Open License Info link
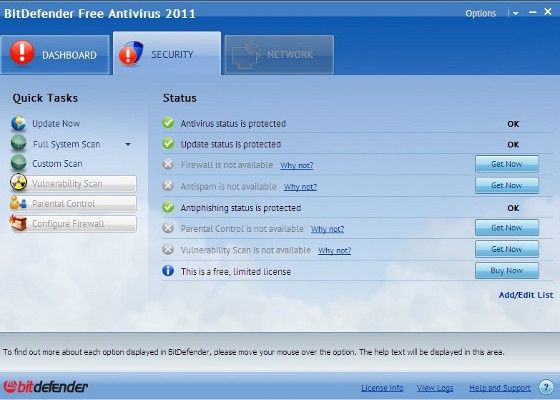Screen dimensions: 560x400 coord(382,388)
